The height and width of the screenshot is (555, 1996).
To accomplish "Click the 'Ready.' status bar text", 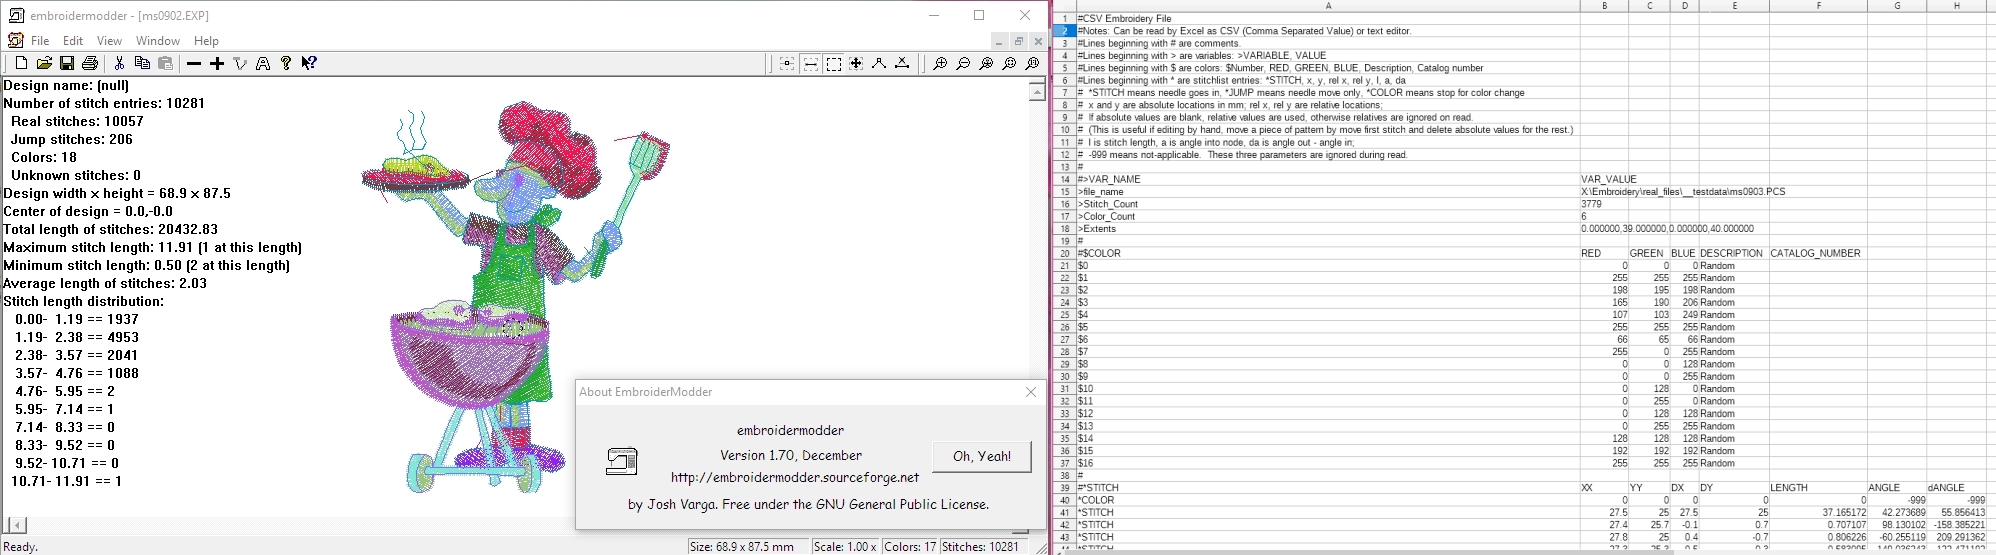I will (x=21, y=547).
